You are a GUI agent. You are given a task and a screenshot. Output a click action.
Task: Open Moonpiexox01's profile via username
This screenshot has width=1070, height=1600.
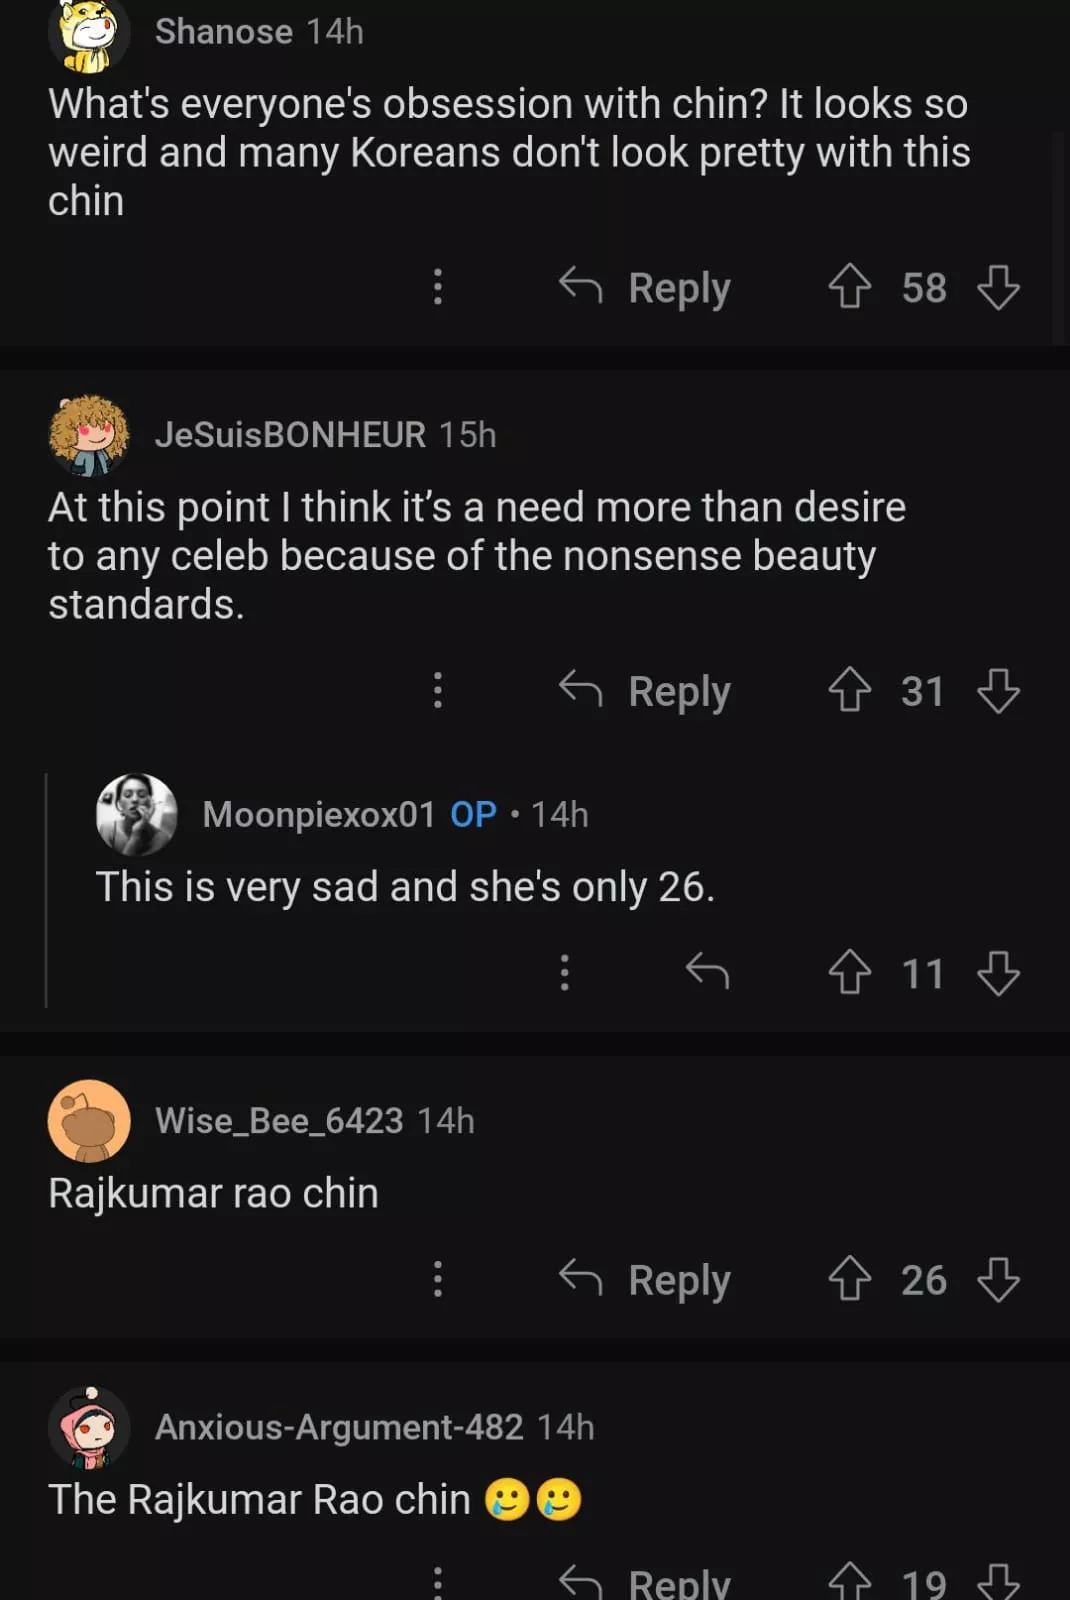(318, 814)
